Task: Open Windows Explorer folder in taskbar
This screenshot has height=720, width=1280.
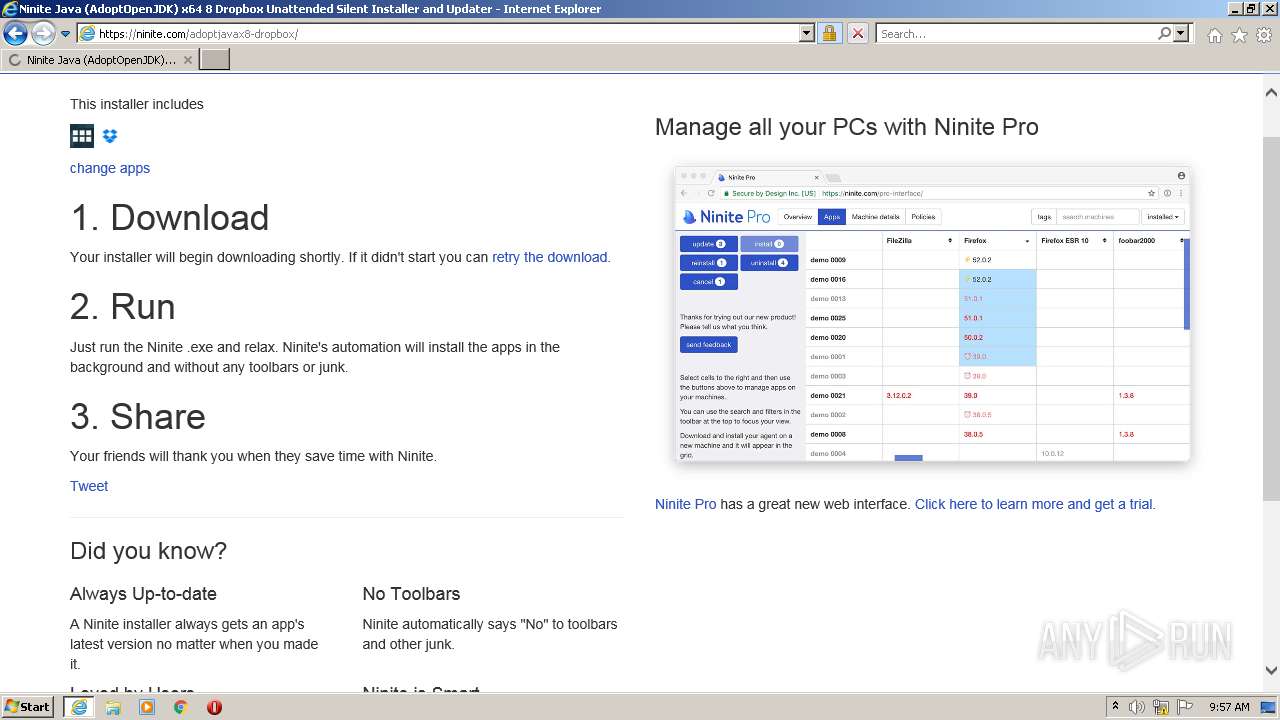Action: click(113, 707)
